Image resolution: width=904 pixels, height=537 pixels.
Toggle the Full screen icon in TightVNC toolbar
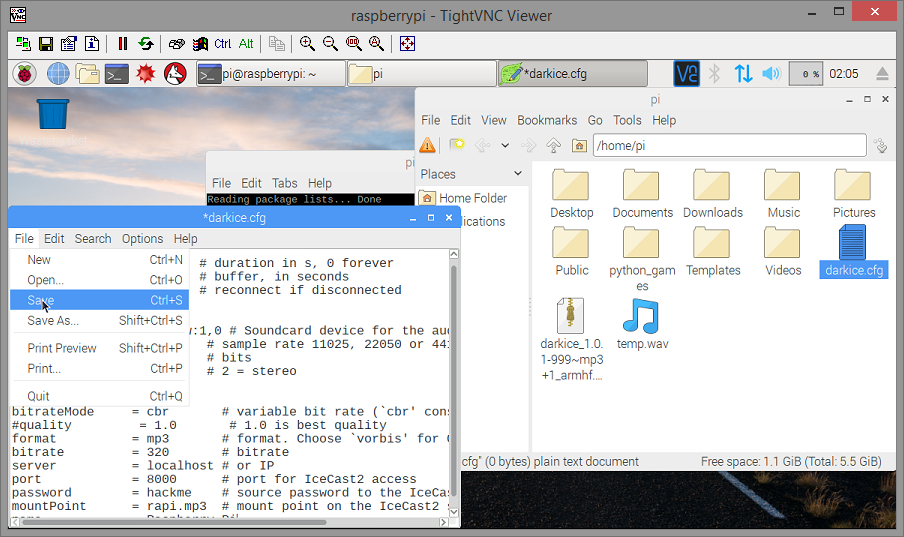[407, 44]
